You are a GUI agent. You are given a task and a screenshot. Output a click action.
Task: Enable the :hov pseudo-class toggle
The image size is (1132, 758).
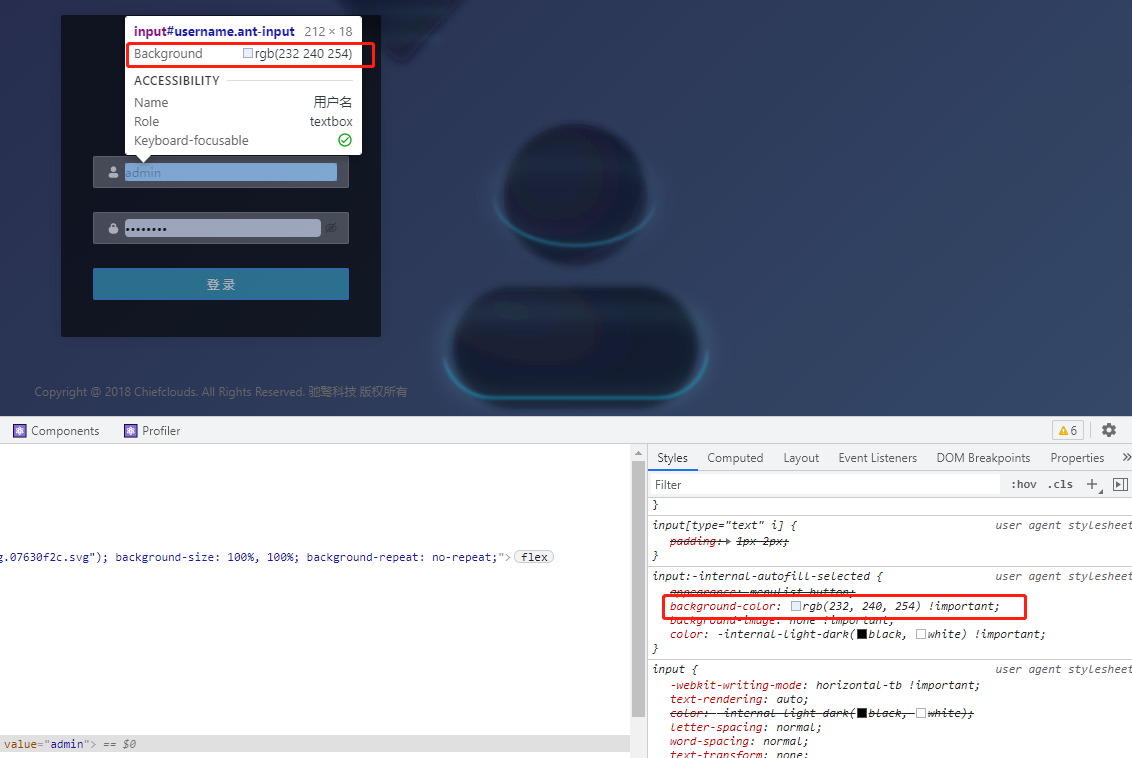pyautogui.click(x=1023, y=484)
